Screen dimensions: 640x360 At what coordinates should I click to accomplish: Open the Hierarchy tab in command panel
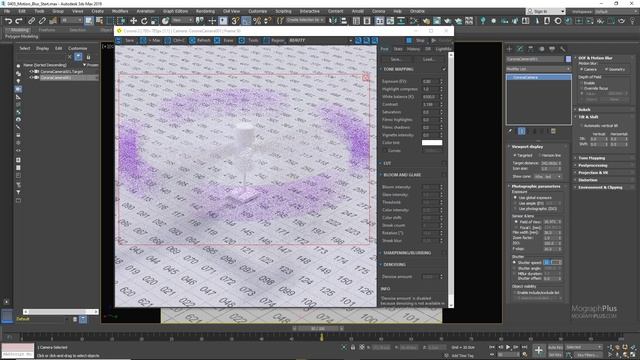[x=531, y=49]
